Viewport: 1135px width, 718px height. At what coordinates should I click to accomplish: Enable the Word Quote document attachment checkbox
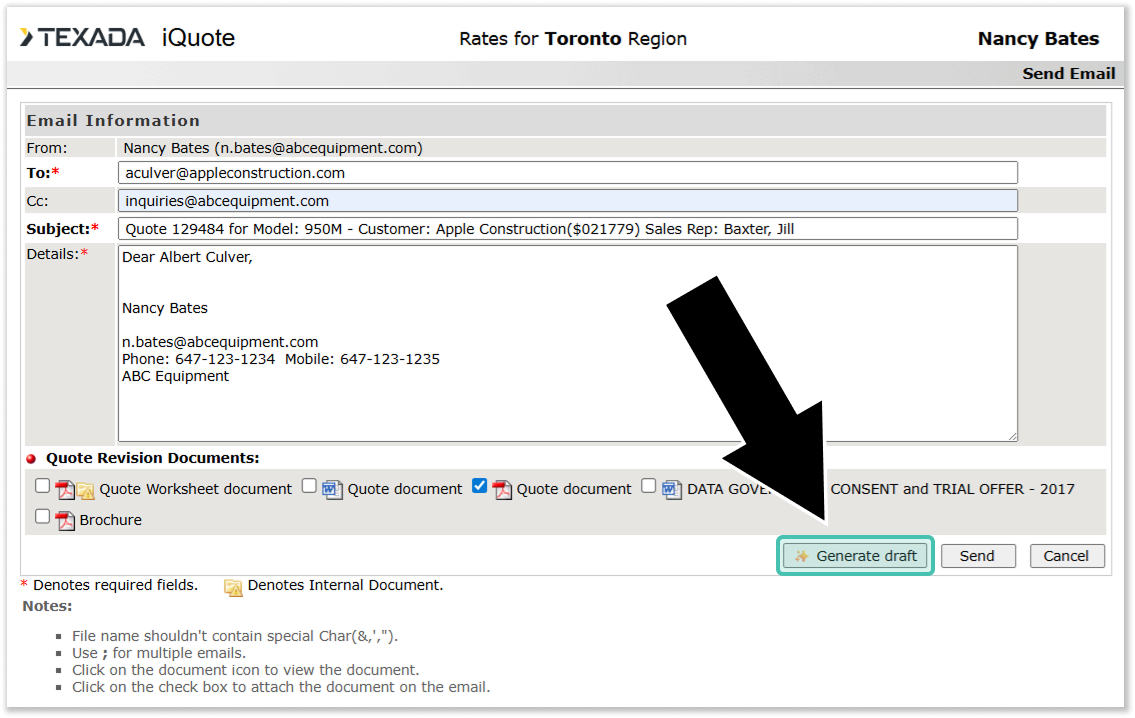point(309,486)
